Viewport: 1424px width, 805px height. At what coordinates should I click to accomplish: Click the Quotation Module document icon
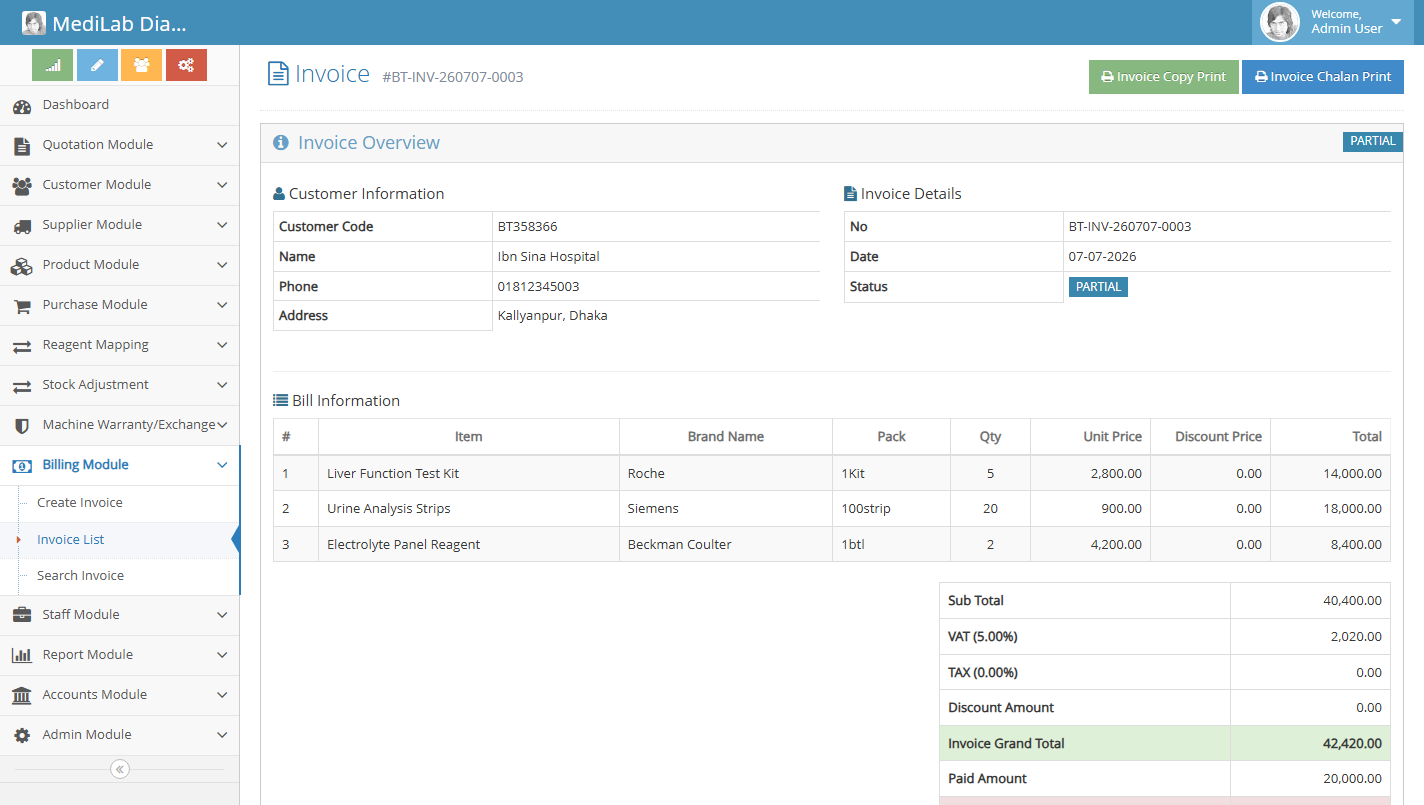coord(22,146)
